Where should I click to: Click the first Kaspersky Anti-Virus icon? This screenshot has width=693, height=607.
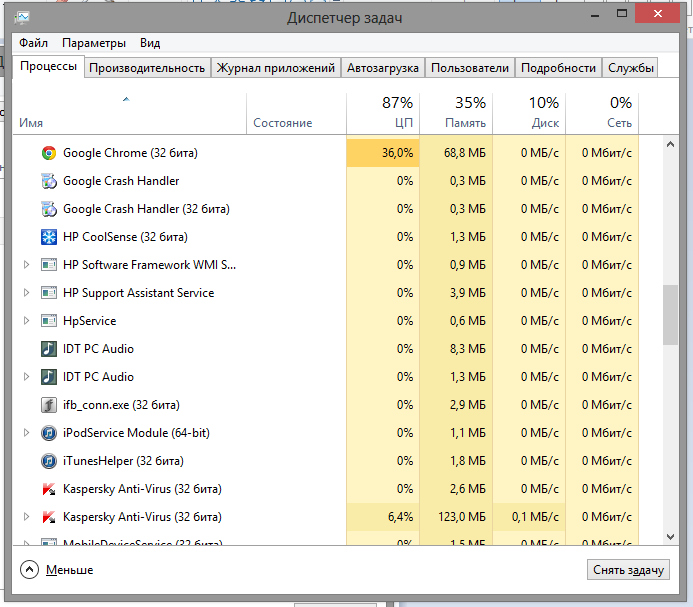point(49,489)
